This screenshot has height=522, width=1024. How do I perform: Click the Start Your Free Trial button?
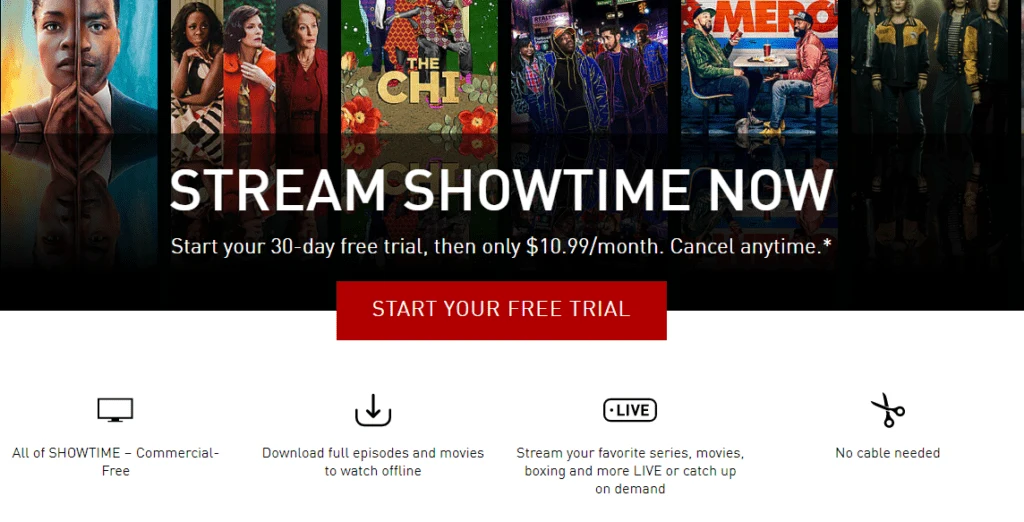click(x=501, y=310)
